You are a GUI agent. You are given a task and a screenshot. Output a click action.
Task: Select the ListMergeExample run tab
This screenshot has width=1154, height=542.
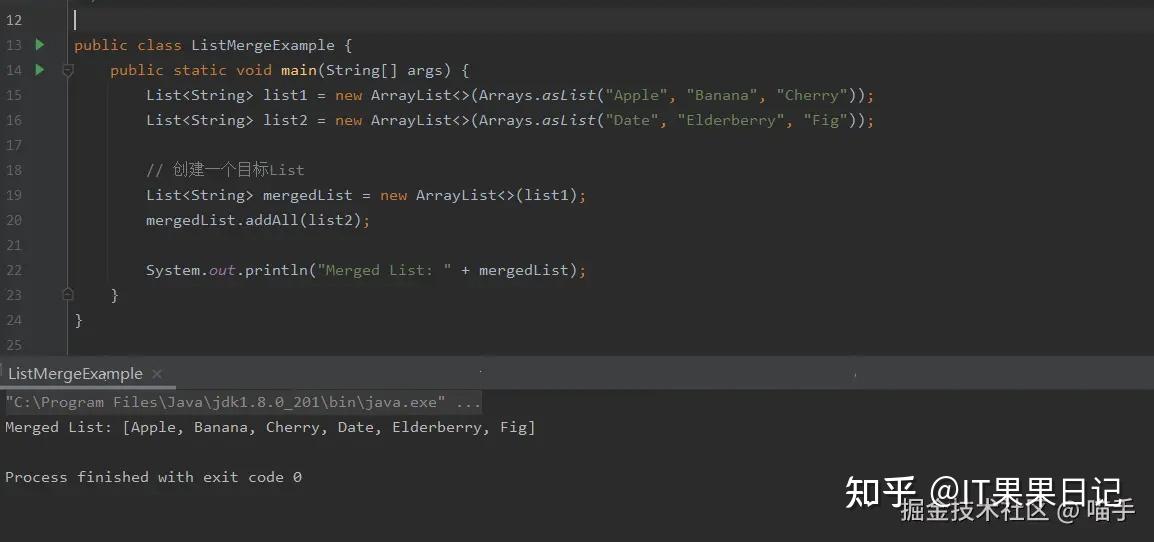tap(75, 373)
